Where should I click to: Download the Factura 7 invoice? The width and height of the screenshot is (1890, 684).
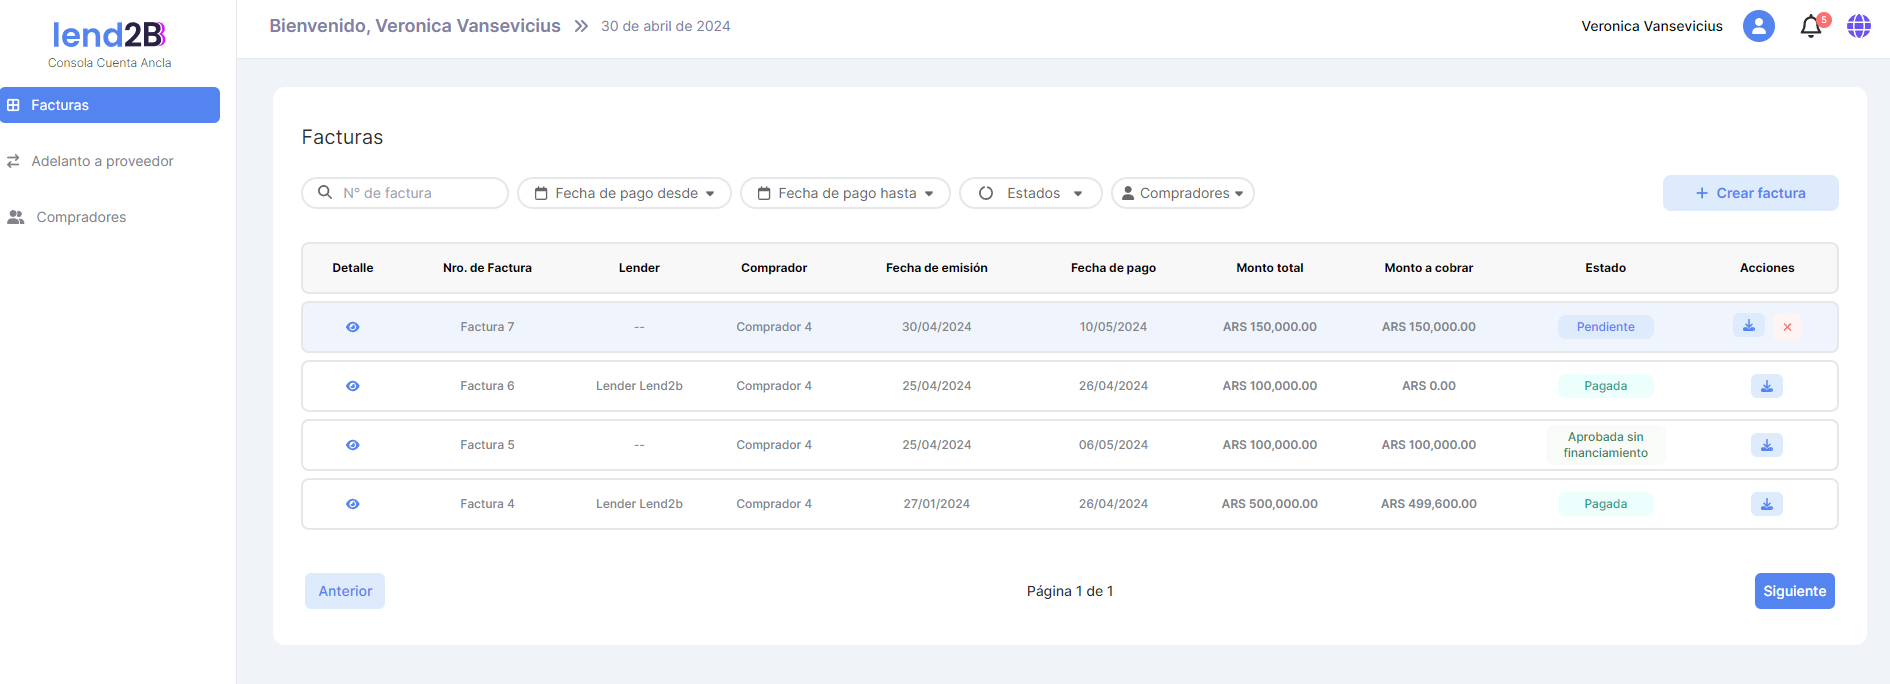[1748, 326]
